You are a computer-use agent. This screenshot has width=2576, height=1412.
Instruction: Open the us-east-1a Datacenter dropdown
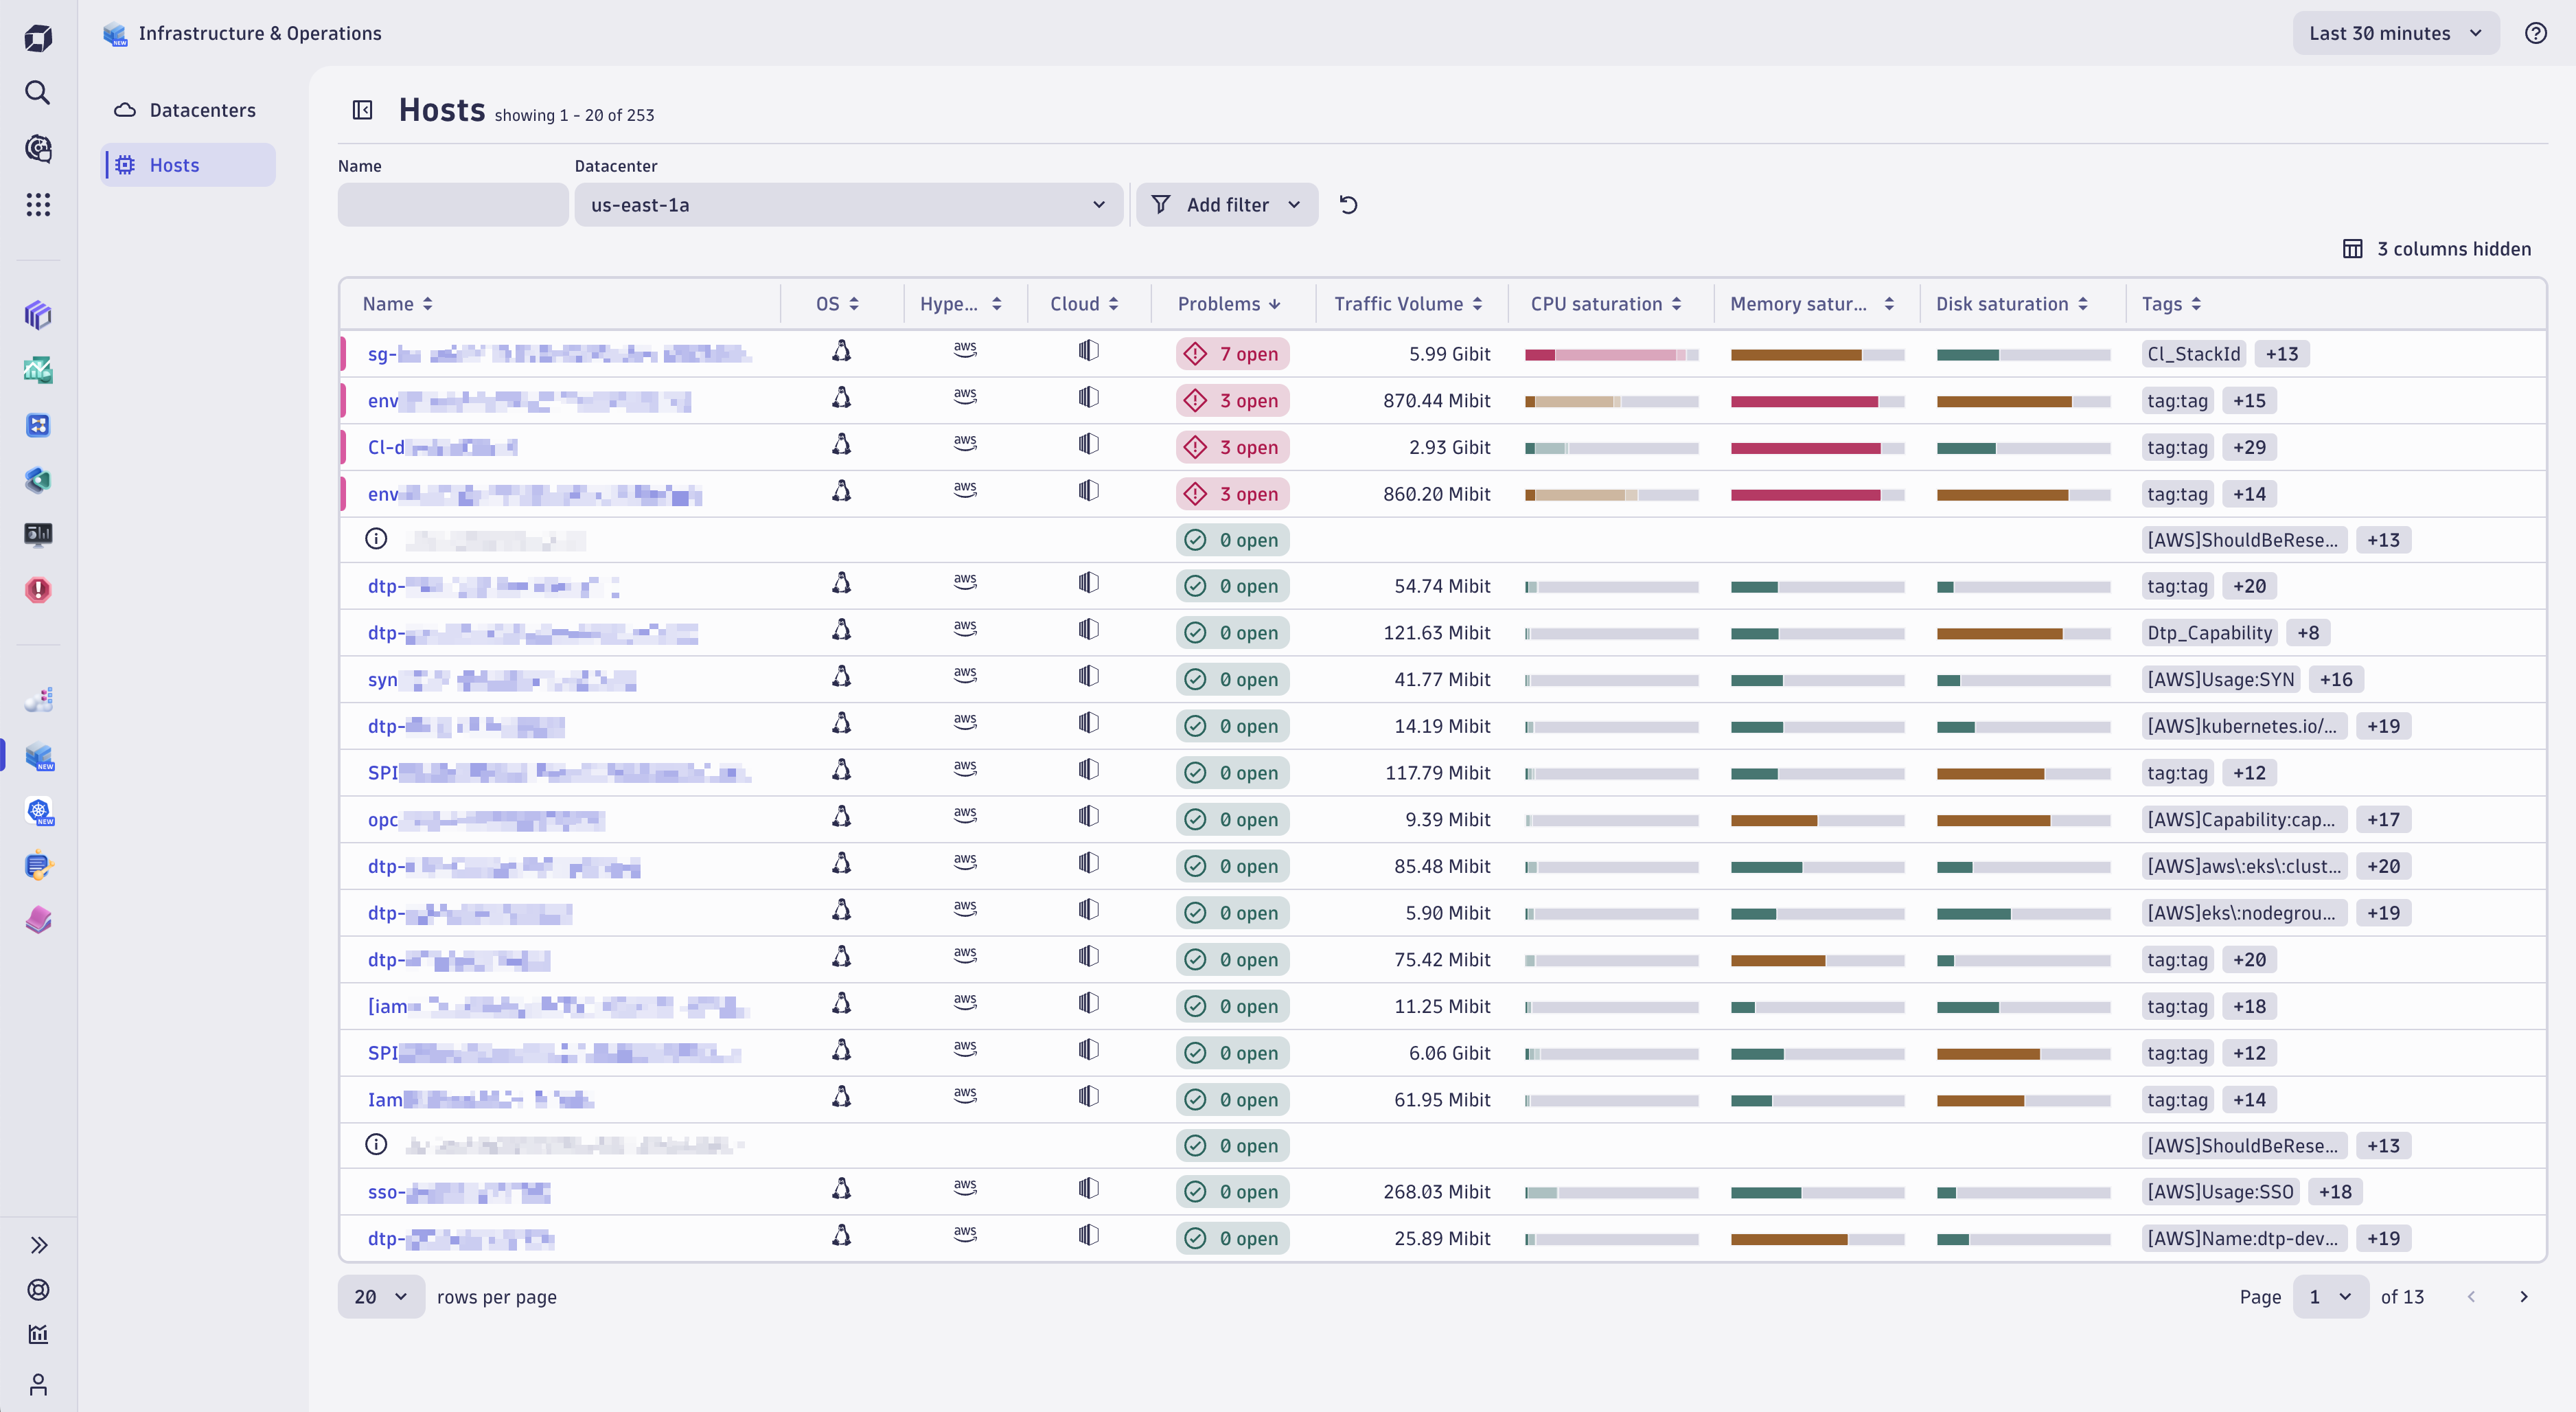click(x=847, y=204)
